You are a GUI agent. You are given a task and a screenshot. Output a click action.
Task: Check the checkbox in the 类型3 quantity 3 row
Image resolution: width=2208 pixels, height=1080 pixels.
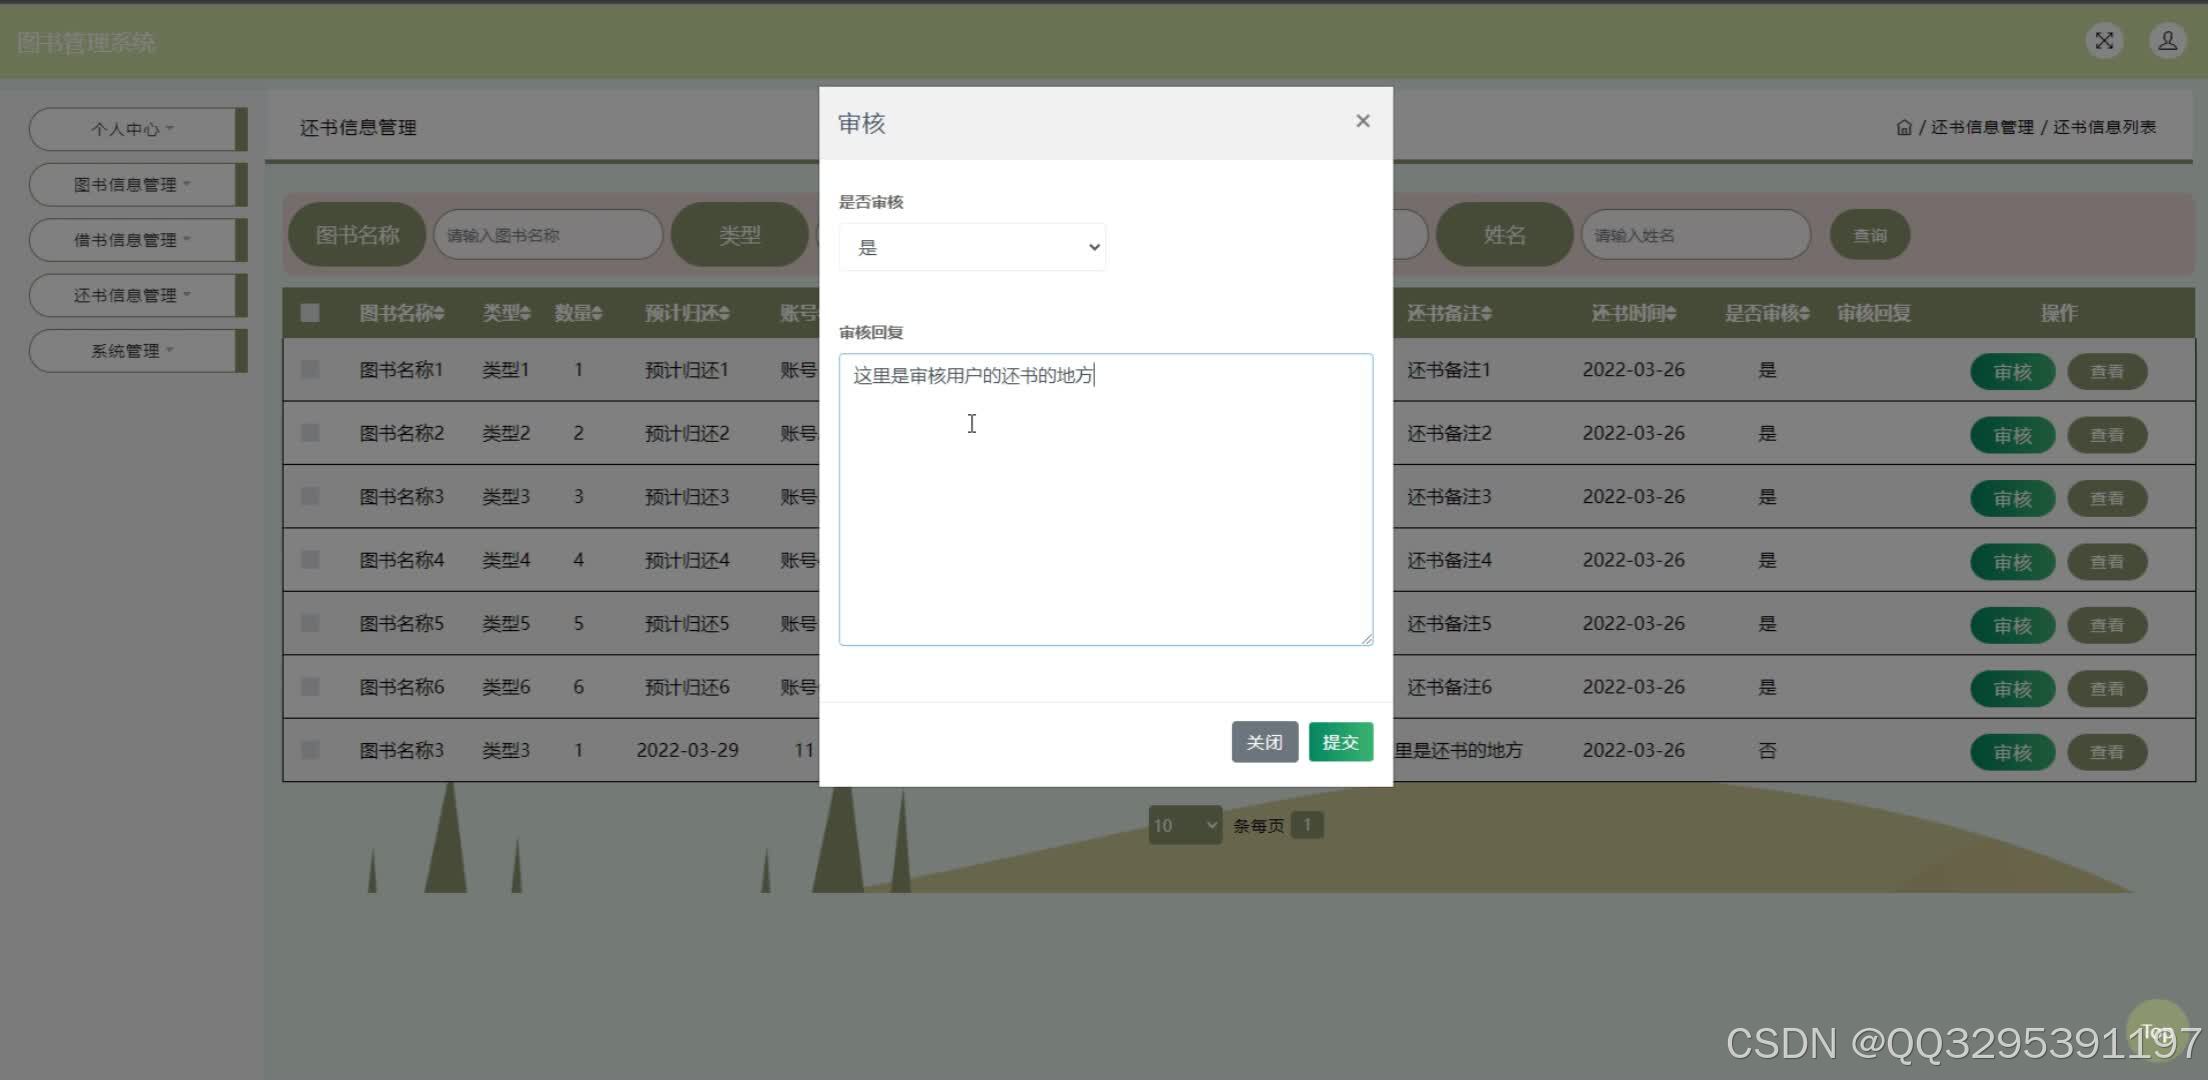[x=310, y=497]
